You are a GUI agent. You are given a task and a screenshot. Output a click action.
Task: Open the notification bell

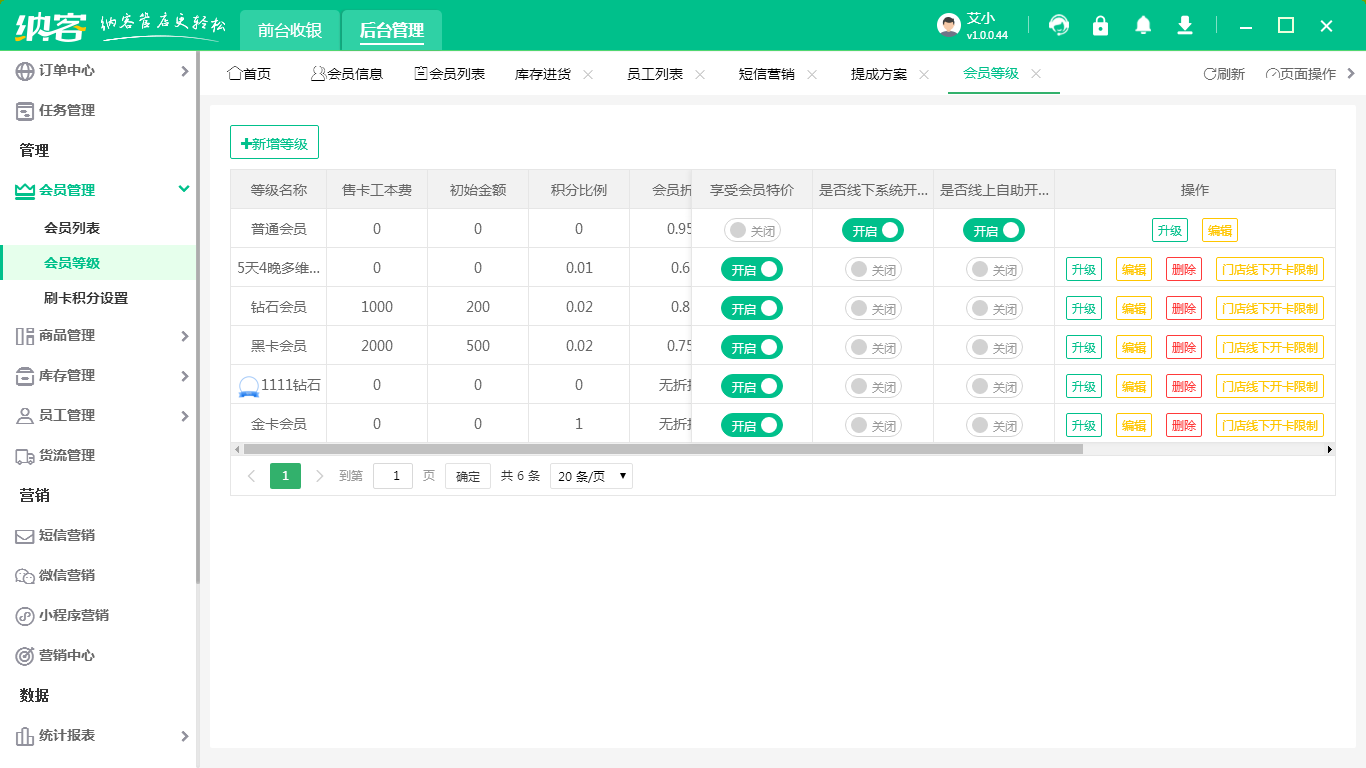click(x=1143, y=25)
